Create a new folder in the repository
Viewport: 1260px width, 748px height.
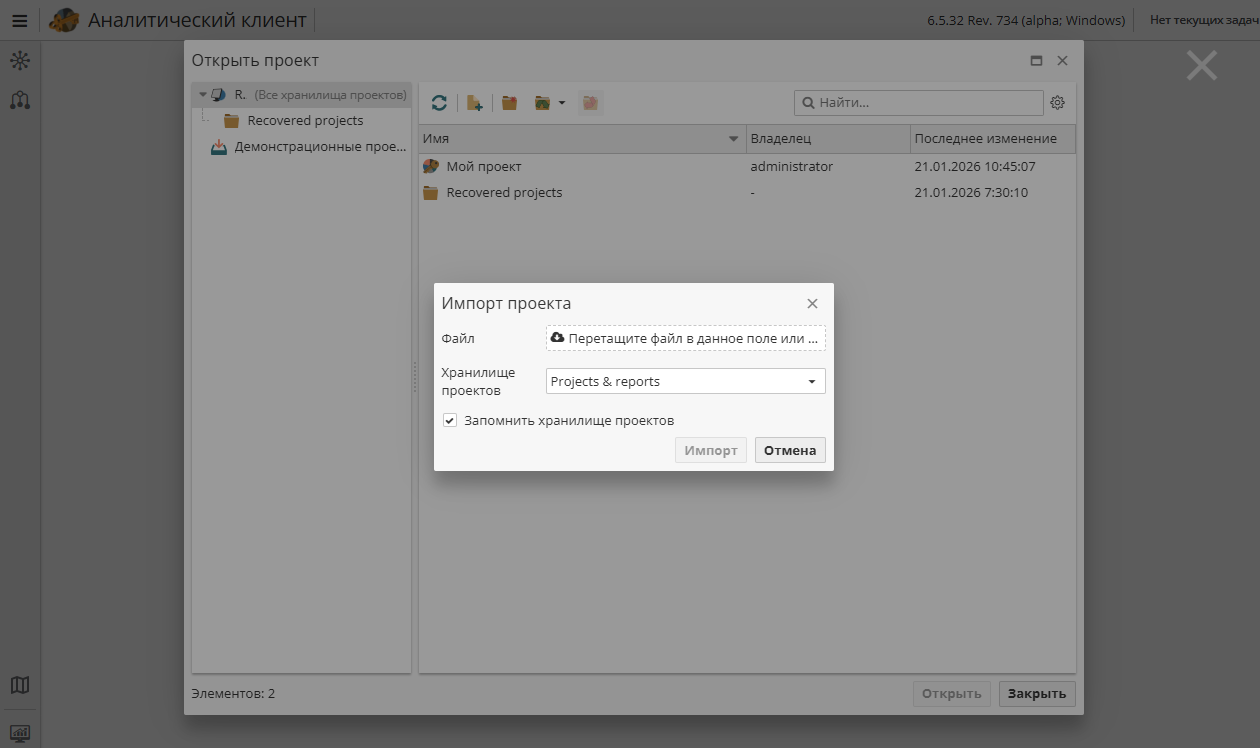(509, 102)
